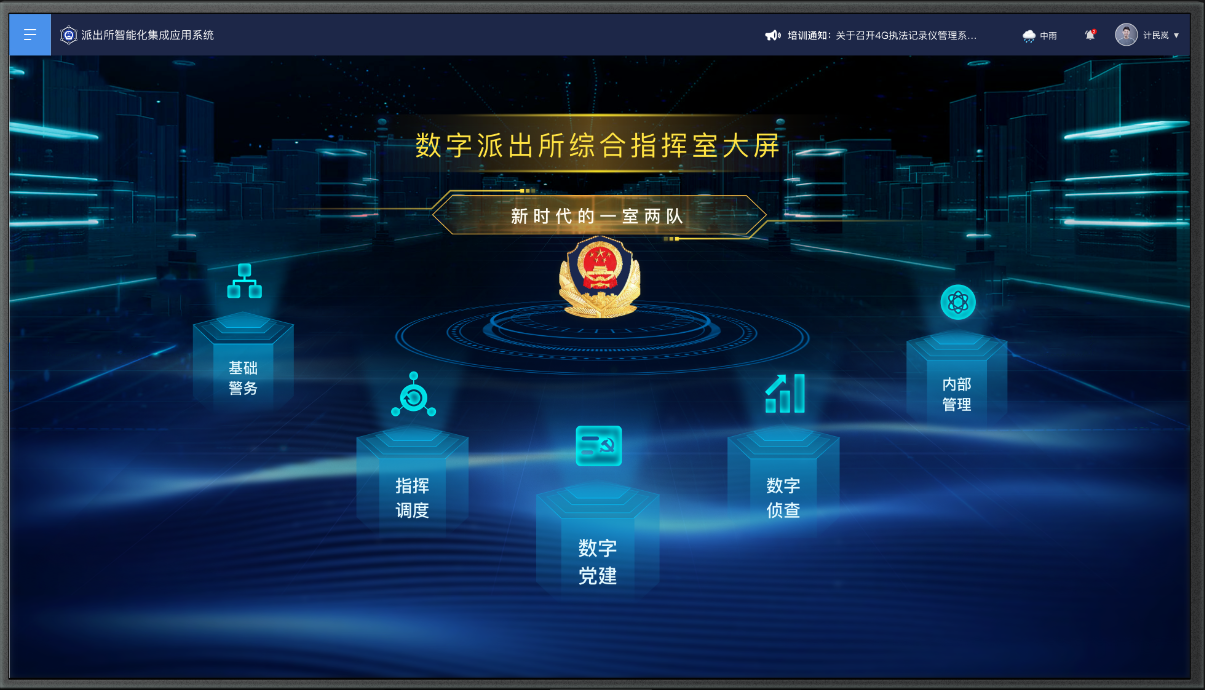Click the 新时代的一室两队 banner
The height and width of the screenshot is (690, 1205).
pyautogui.click(x=599, y=216)
